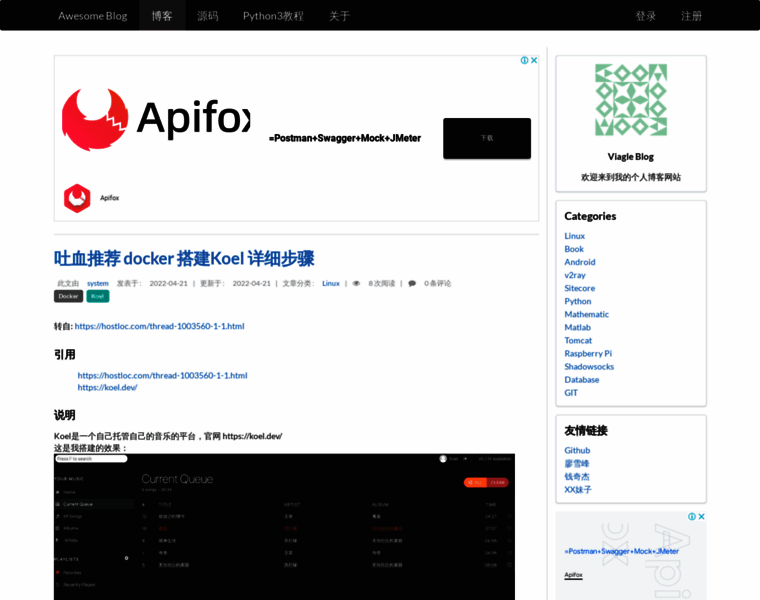Viewport: 760px width, 600px height.
Task: Open ad info icon on sidebar ad
Action: [692, 517]
